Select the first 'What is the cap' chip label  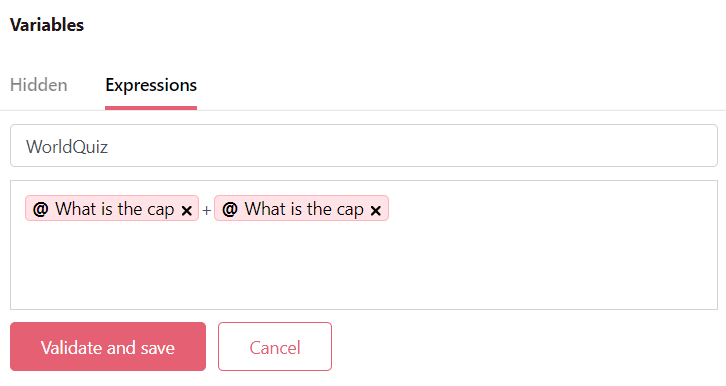[x=114, y=209]
